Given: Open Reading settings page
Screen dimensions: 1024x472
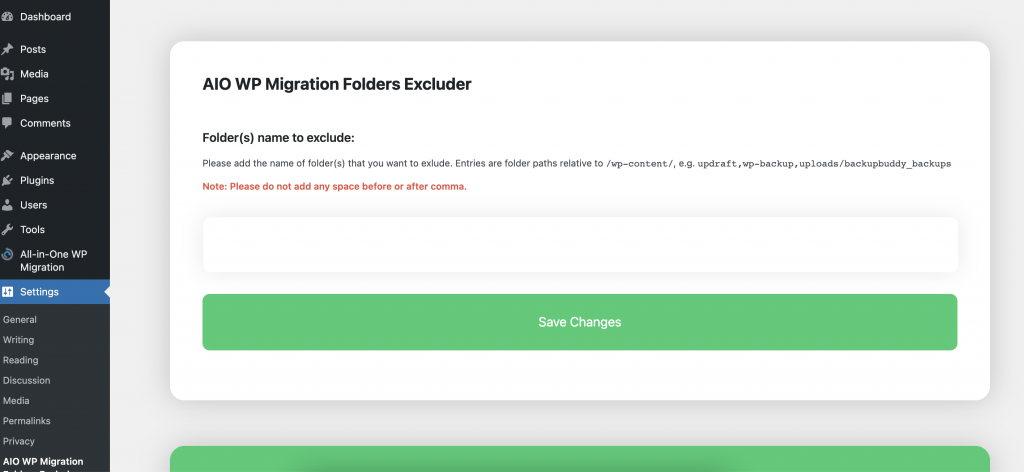Looking at the screenshot, I should (21, 360).
